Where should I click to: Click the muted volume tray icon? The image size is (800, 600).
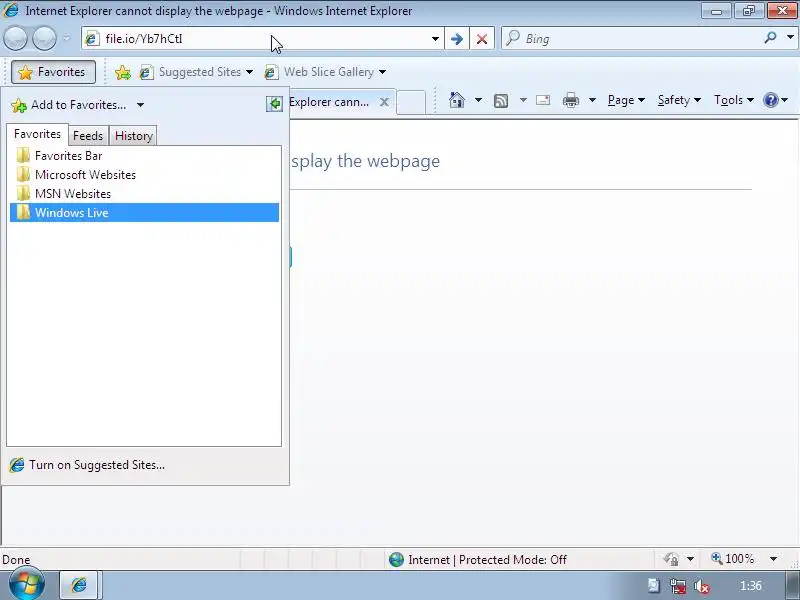click(702, 587)
